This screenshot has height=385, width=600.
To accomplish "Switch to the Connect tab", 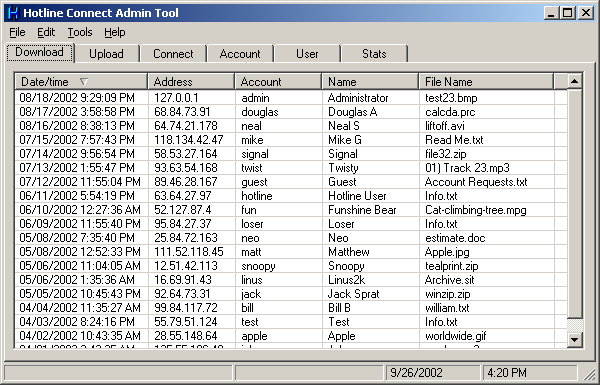I will 173,54.
